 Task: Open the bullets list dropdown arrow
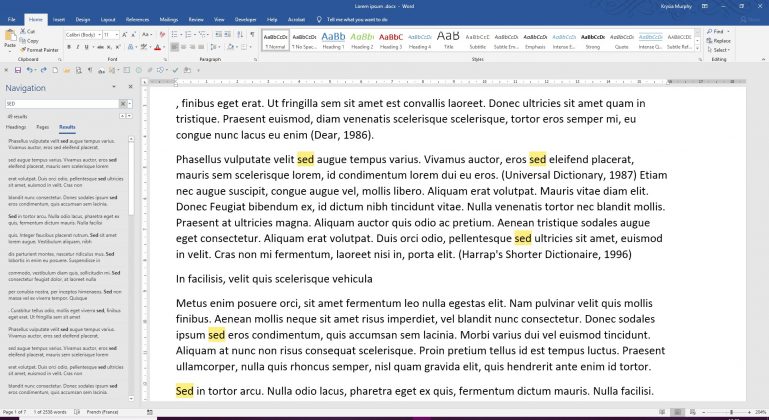(181, 35)
